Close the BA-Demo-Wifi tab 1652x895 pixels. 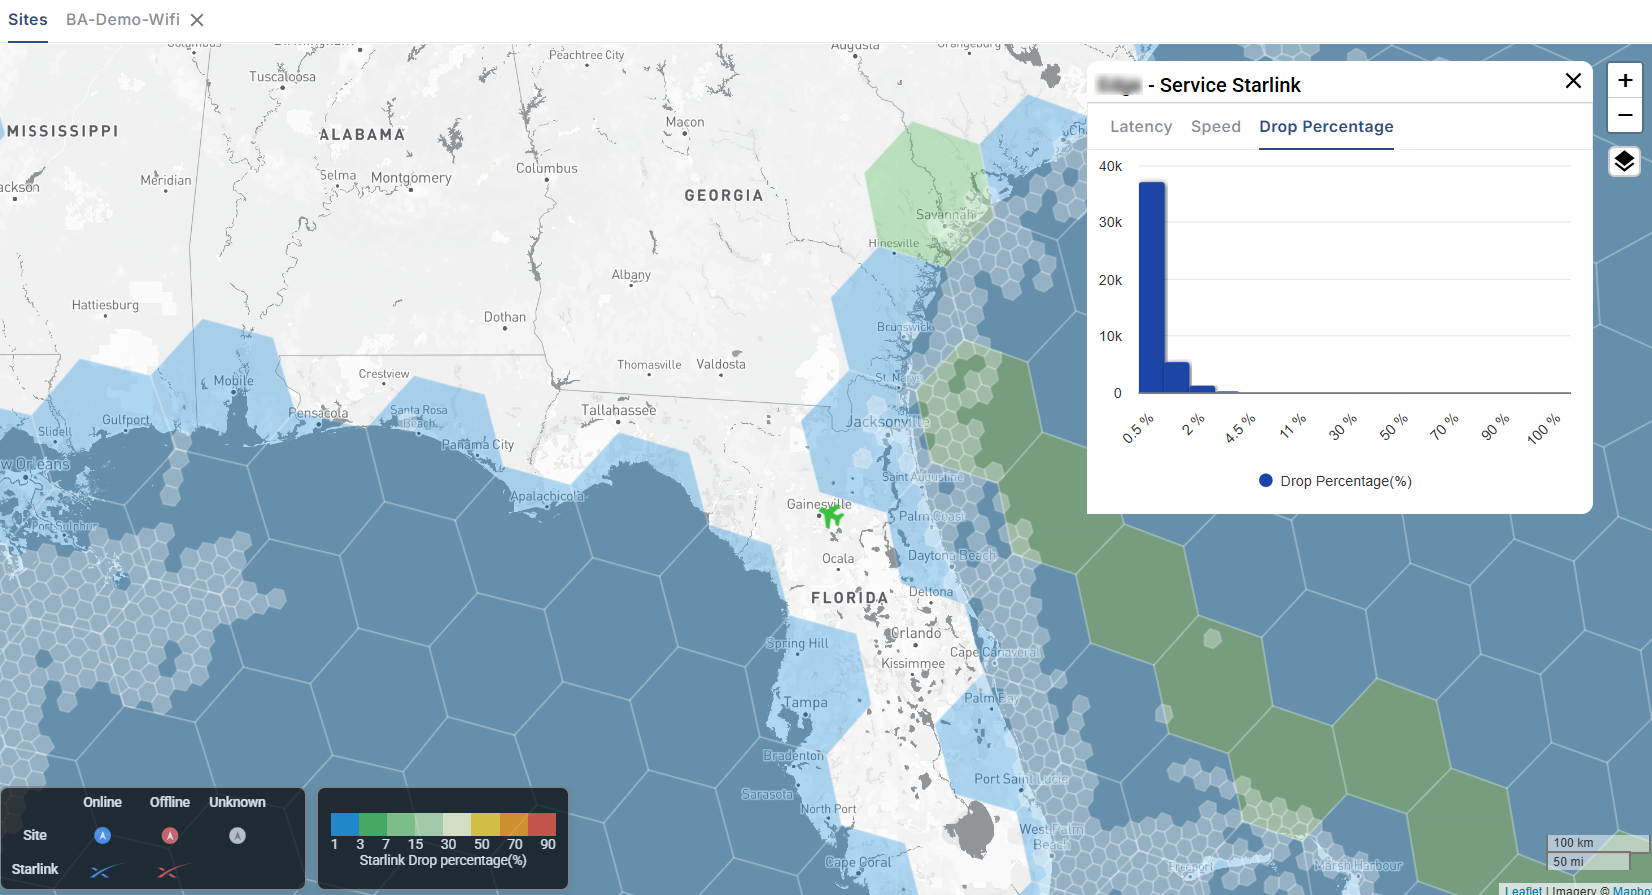197,20
